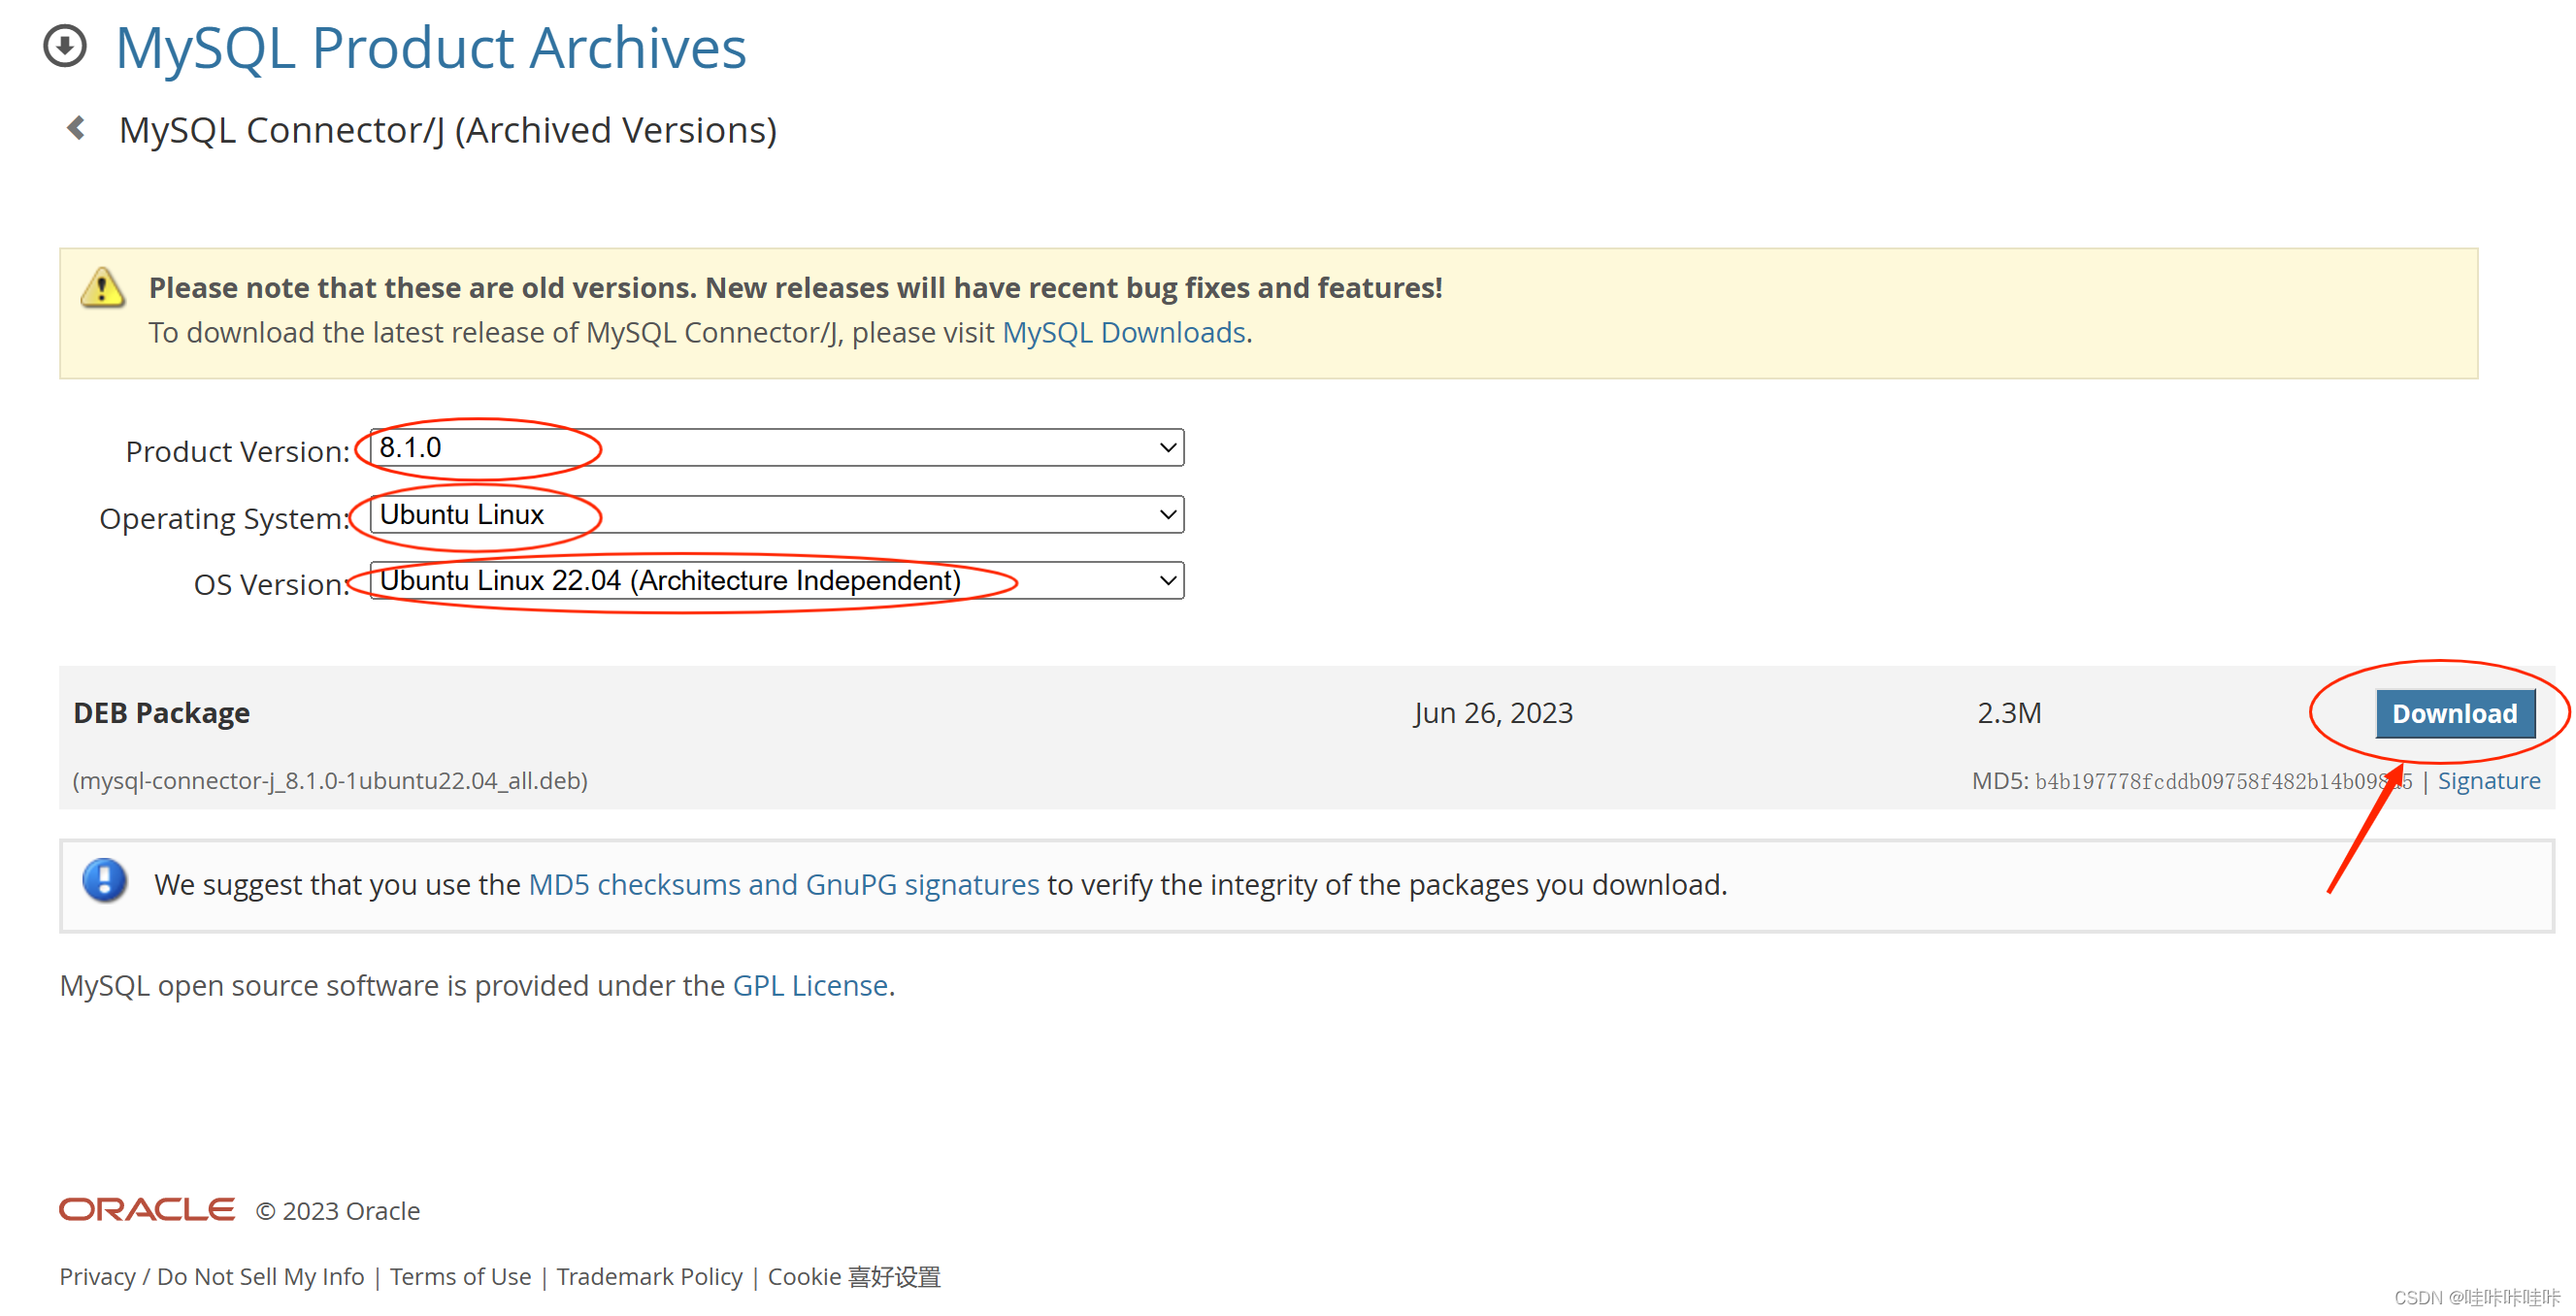Click the download circle icon beside page title

(65, 46)
